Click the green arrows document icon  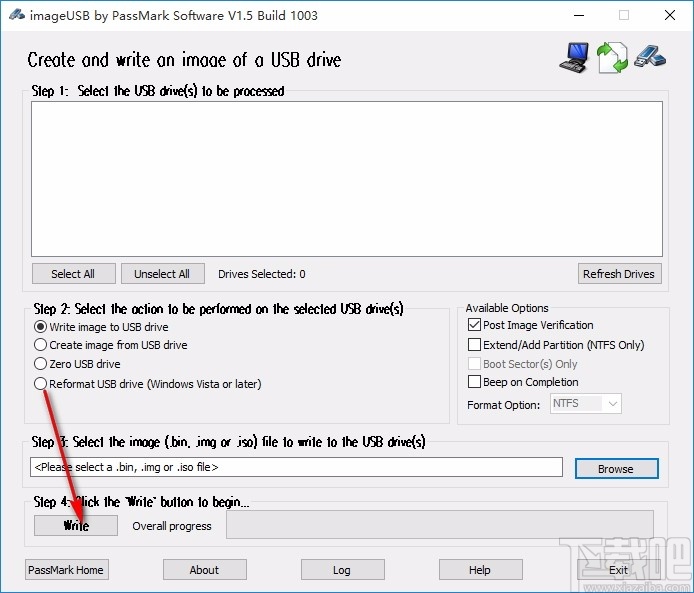(x=612, y=58)
